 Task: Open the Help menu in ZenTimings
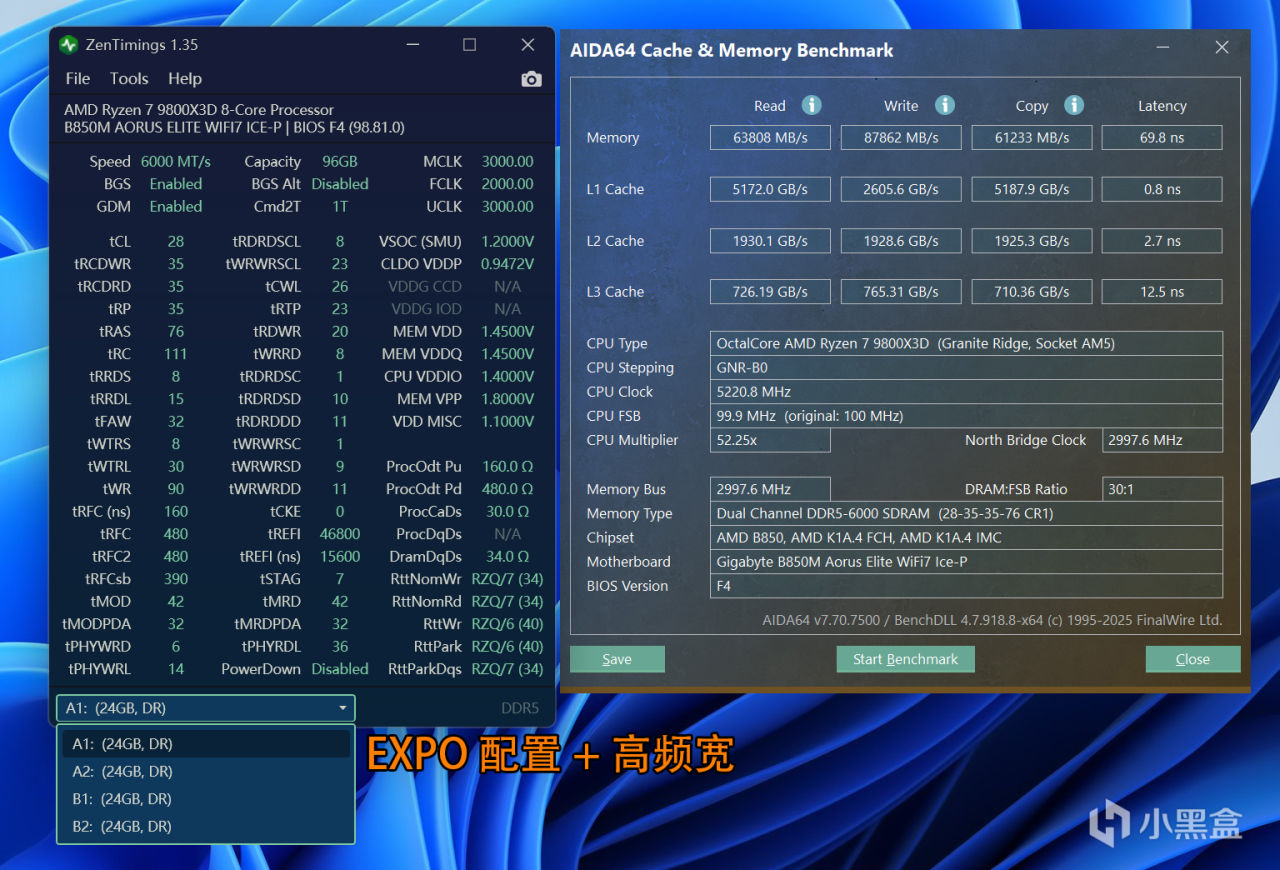click(x=185, y=79)
